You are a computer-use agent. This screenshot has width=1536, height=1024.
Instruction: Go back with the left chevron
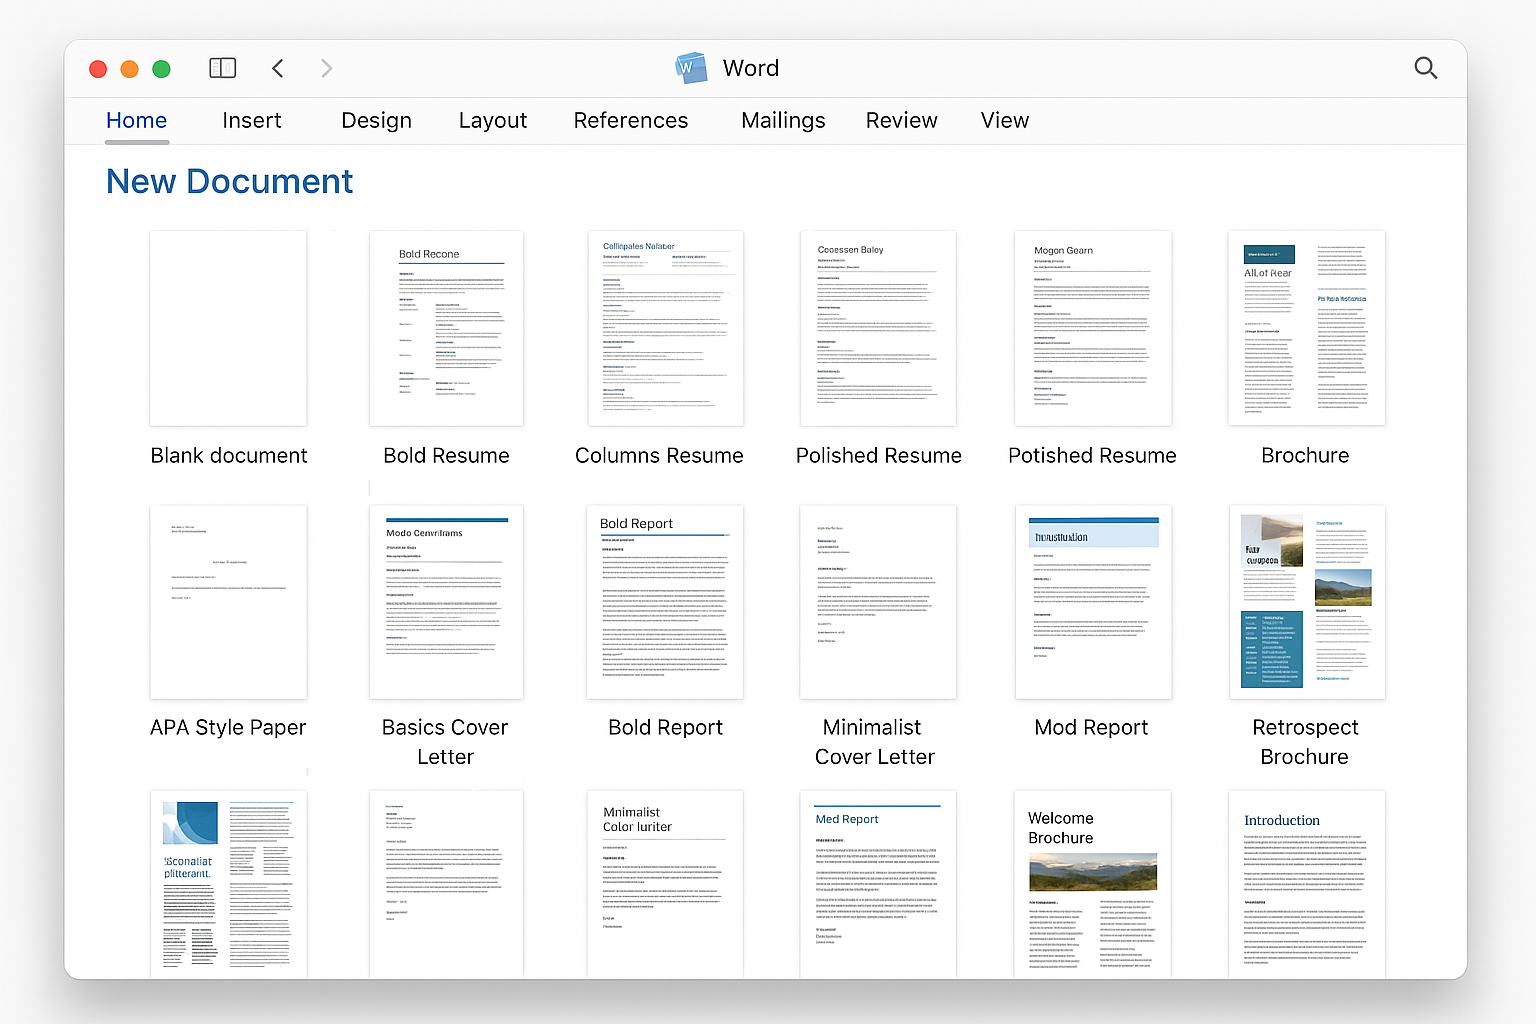[278, 68]
